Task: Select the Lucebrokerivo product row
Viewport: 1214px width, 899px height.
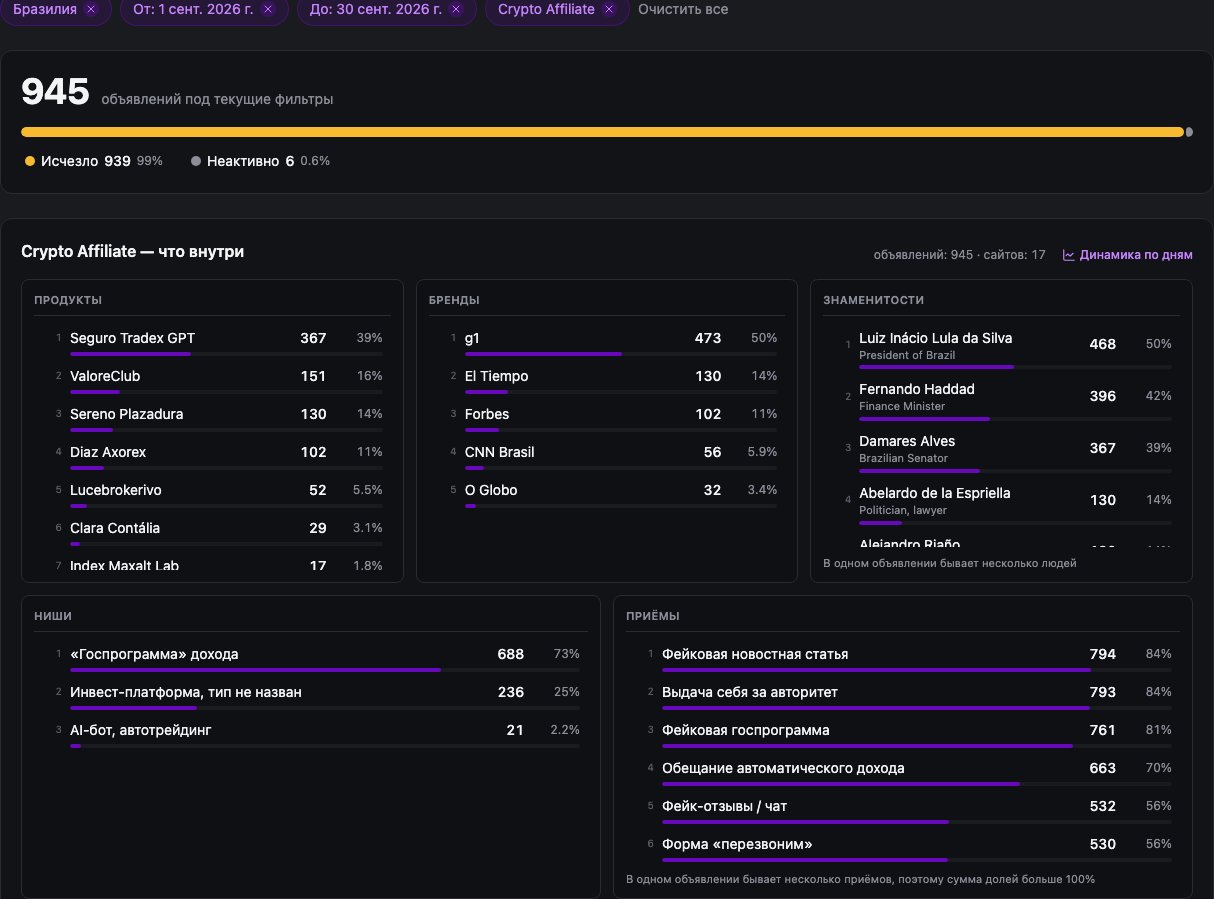Action: 212,493
